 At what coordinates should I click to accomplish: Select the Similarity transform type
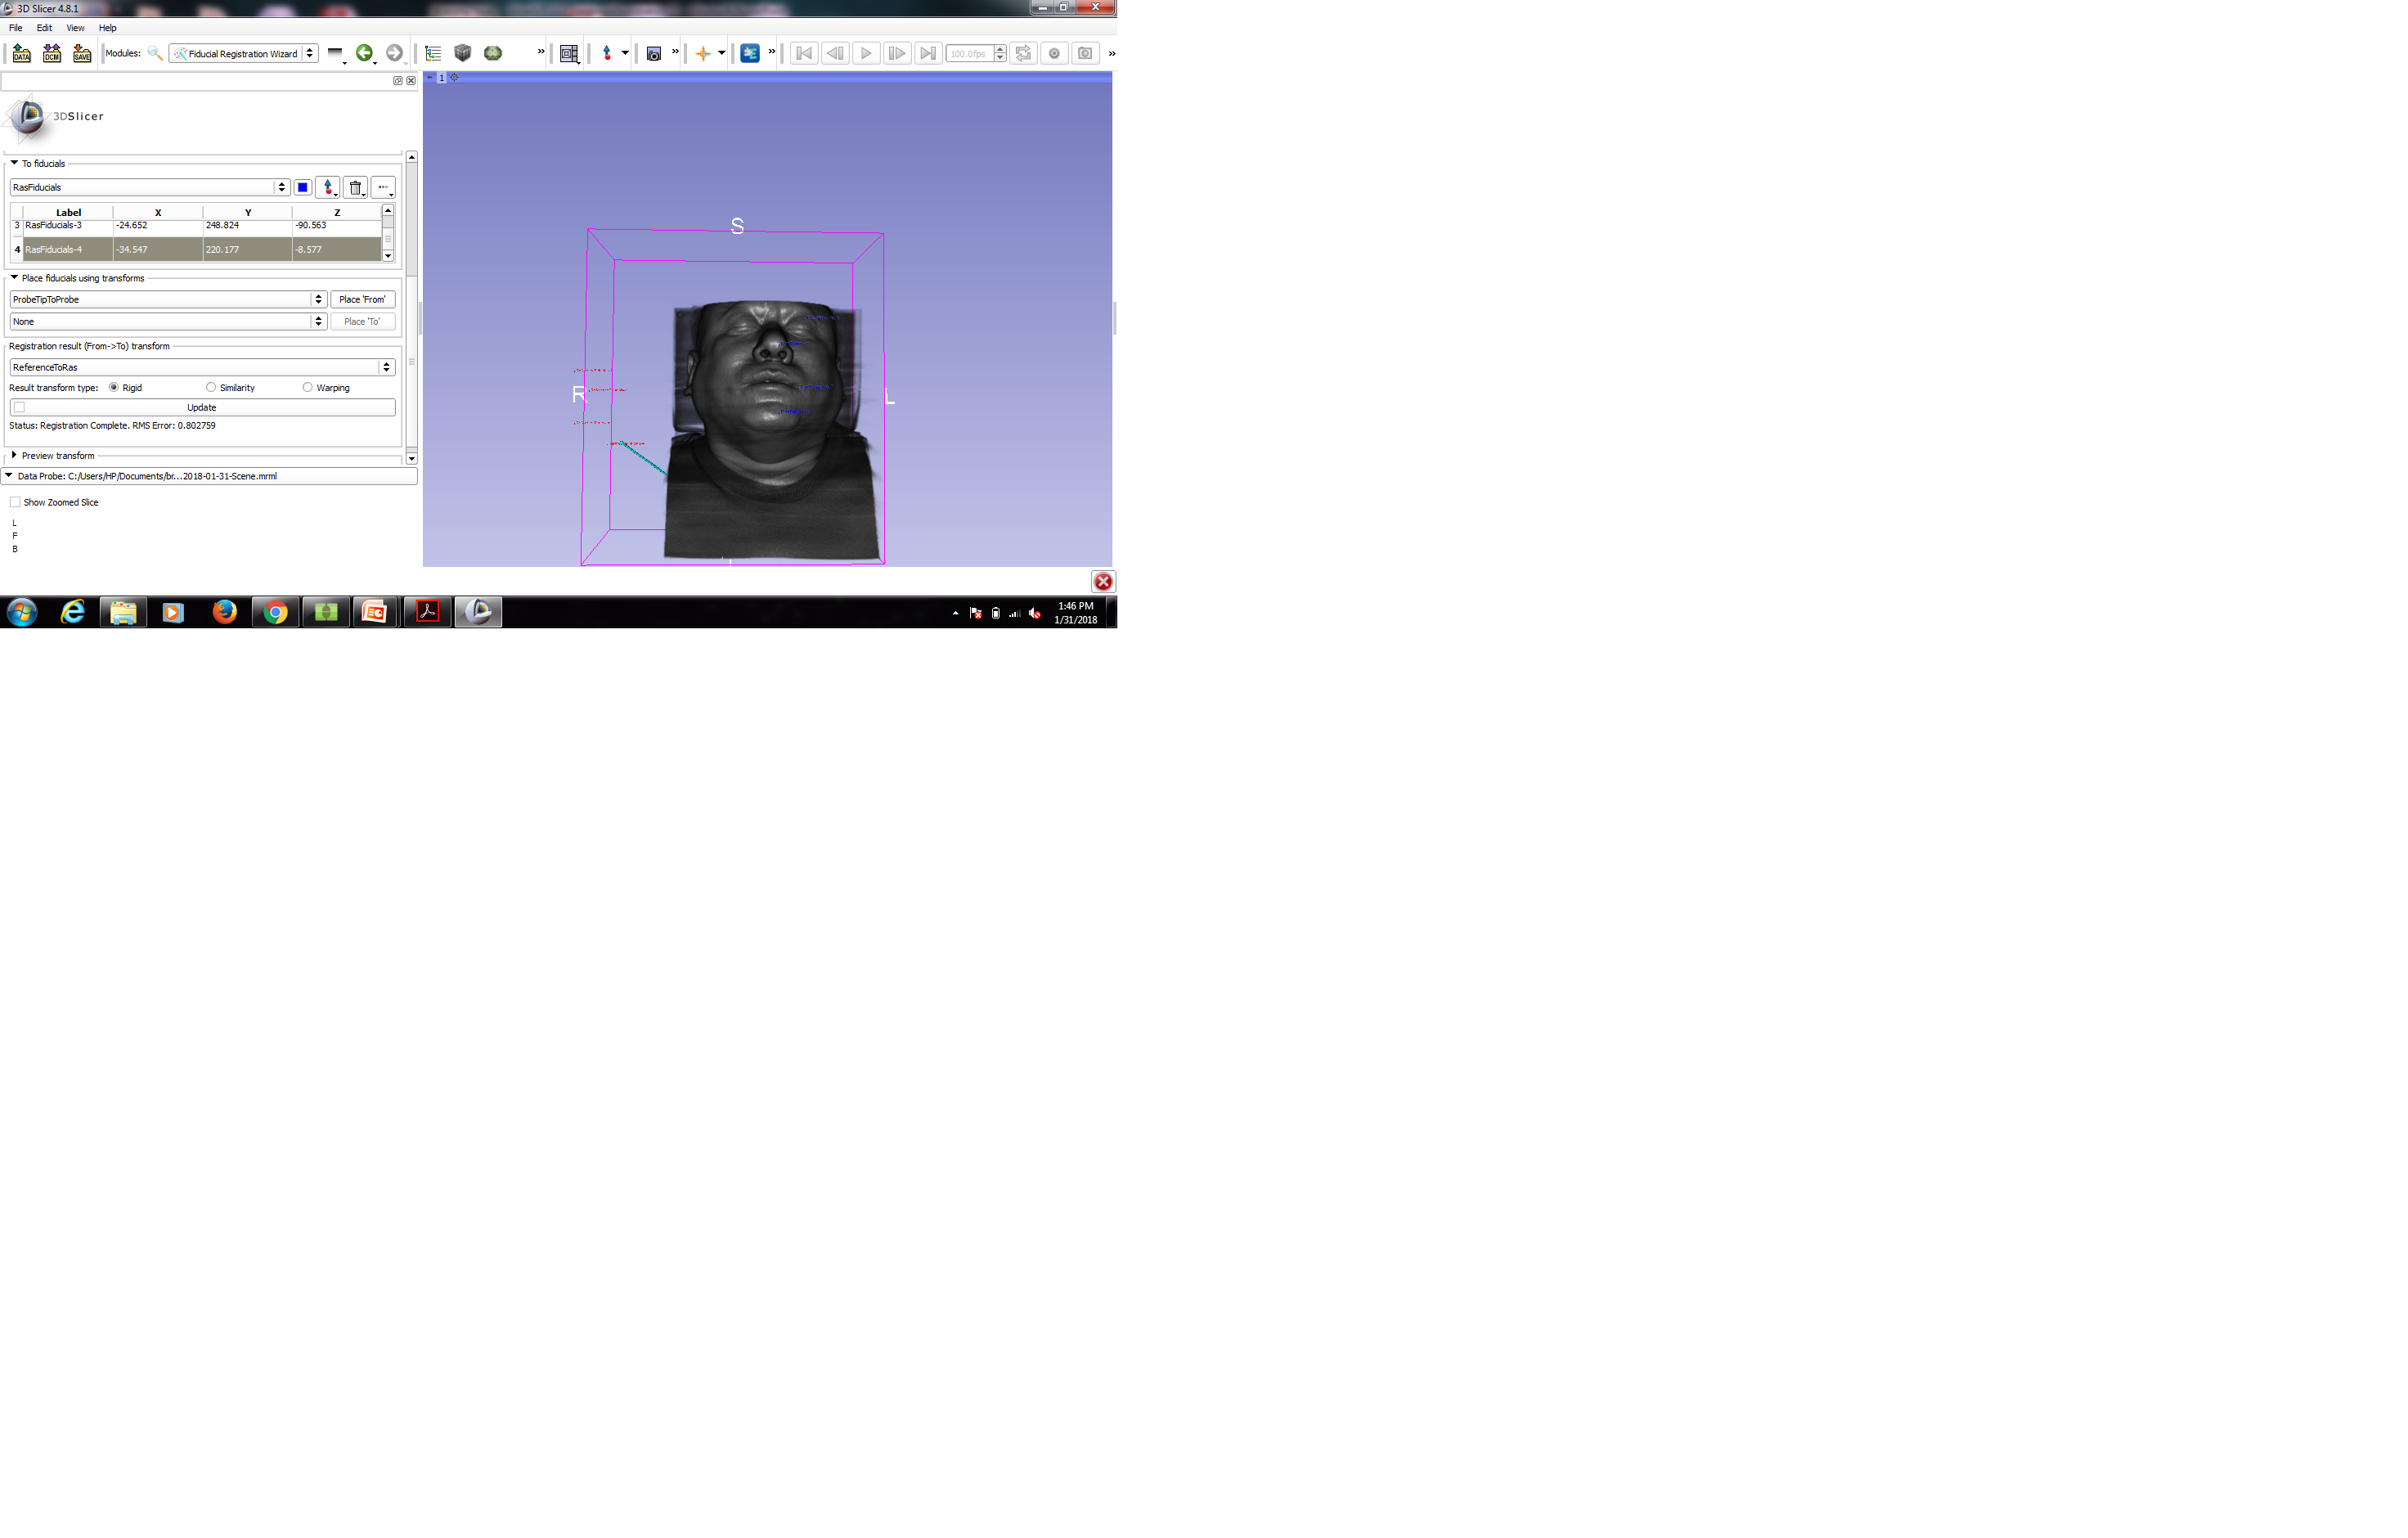[211, 387]
